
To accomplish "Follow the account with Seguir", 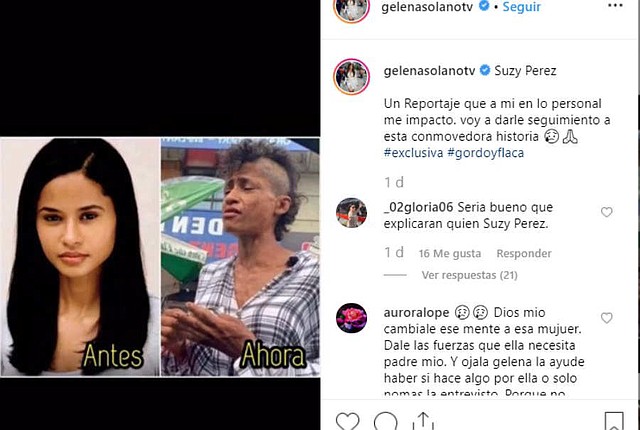I will click(x=521, y=7).
